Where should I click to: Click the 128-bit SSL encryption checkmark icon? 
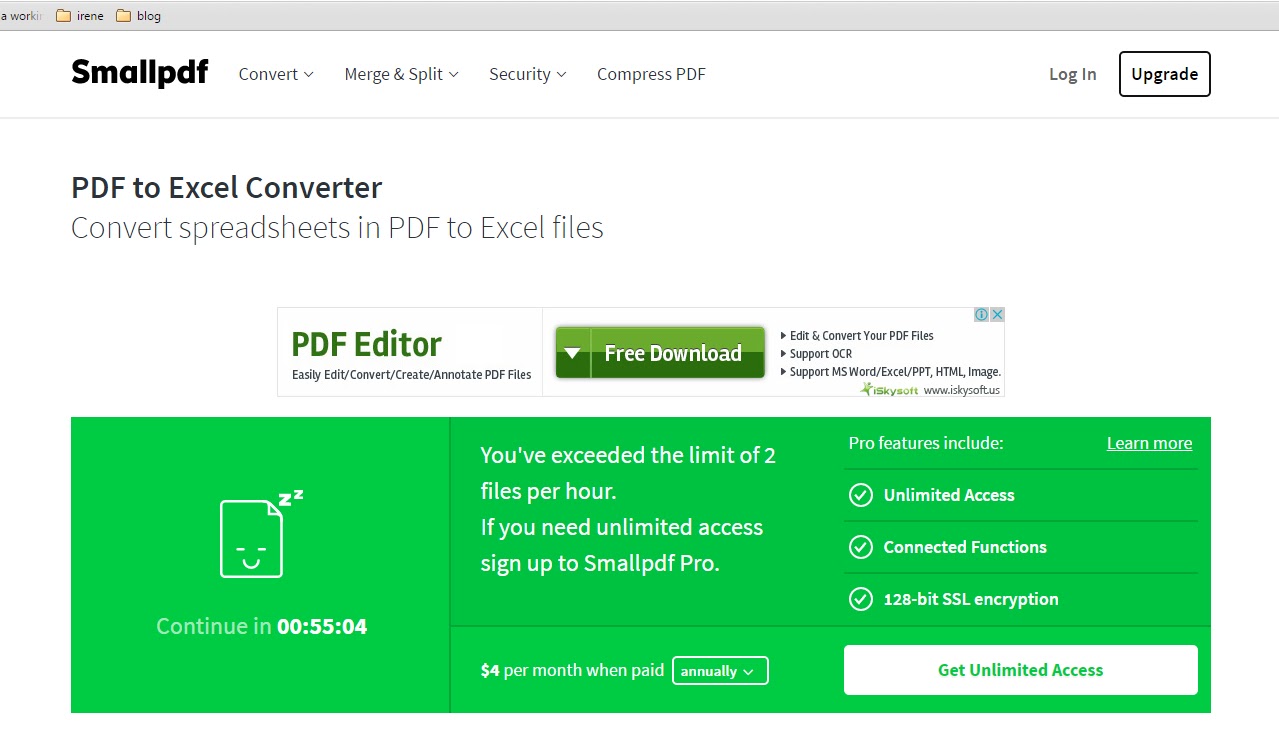pyautogui.click(x=860, y=599)
